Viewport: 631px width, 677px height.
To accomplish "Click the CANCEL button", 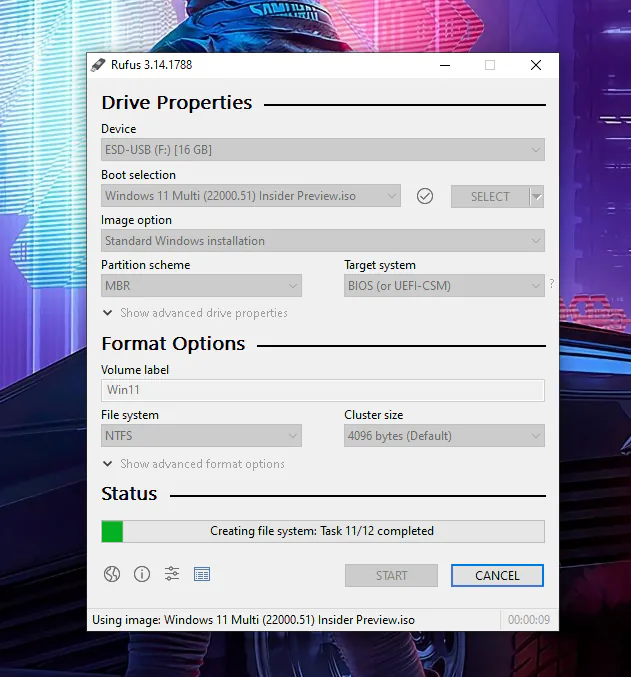I will [497, 576].
